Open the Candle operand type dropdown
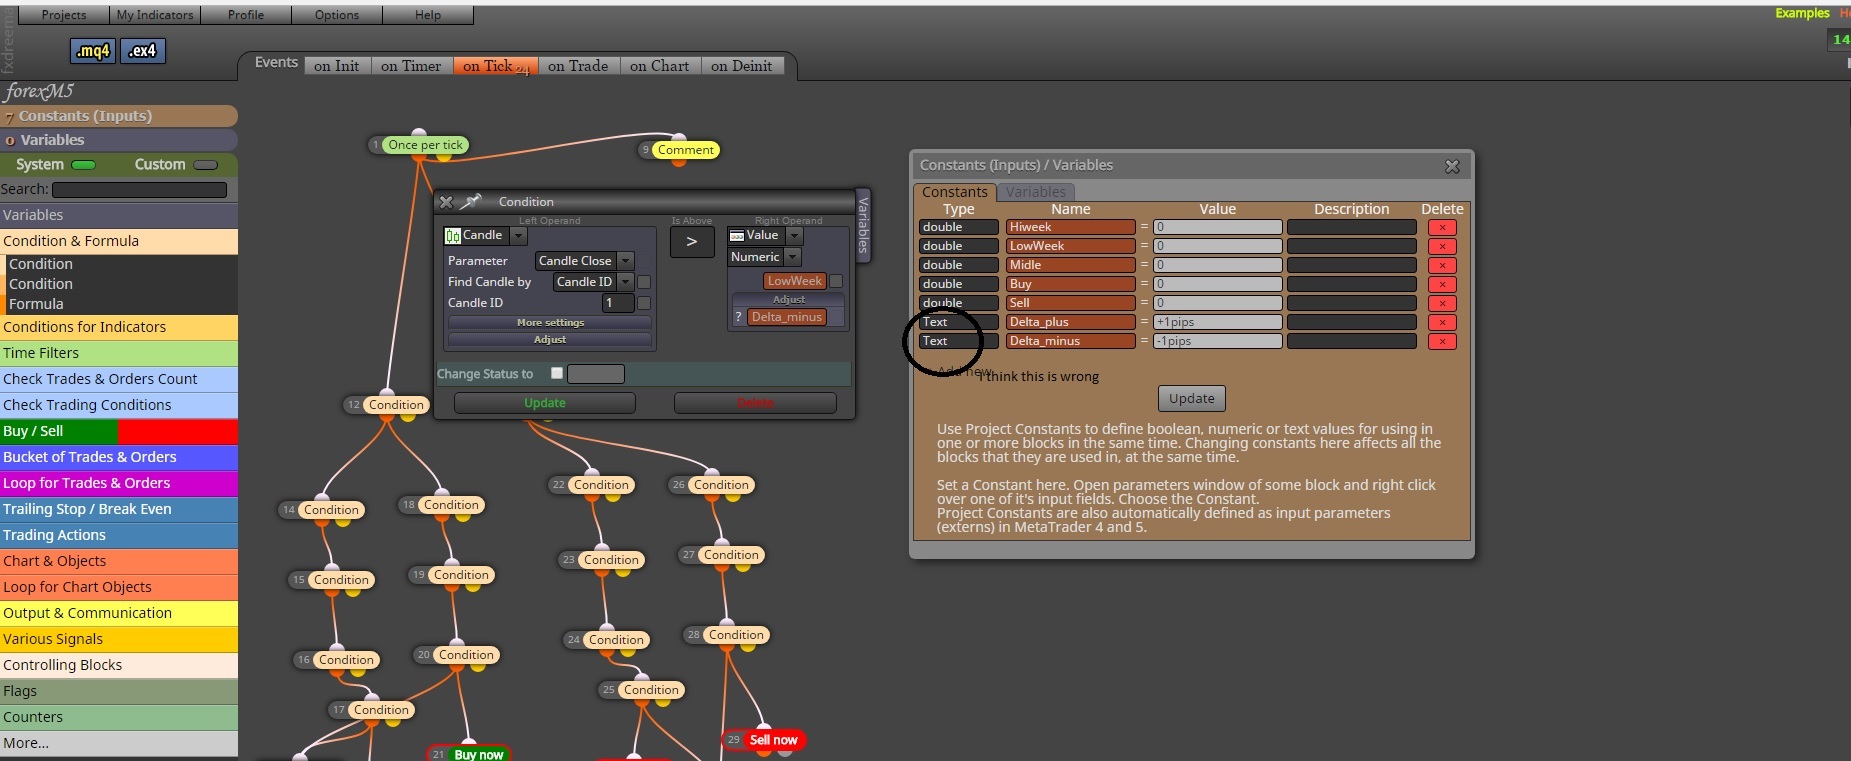This screenshot has width=1851, height=761. (x=518, y=236)
